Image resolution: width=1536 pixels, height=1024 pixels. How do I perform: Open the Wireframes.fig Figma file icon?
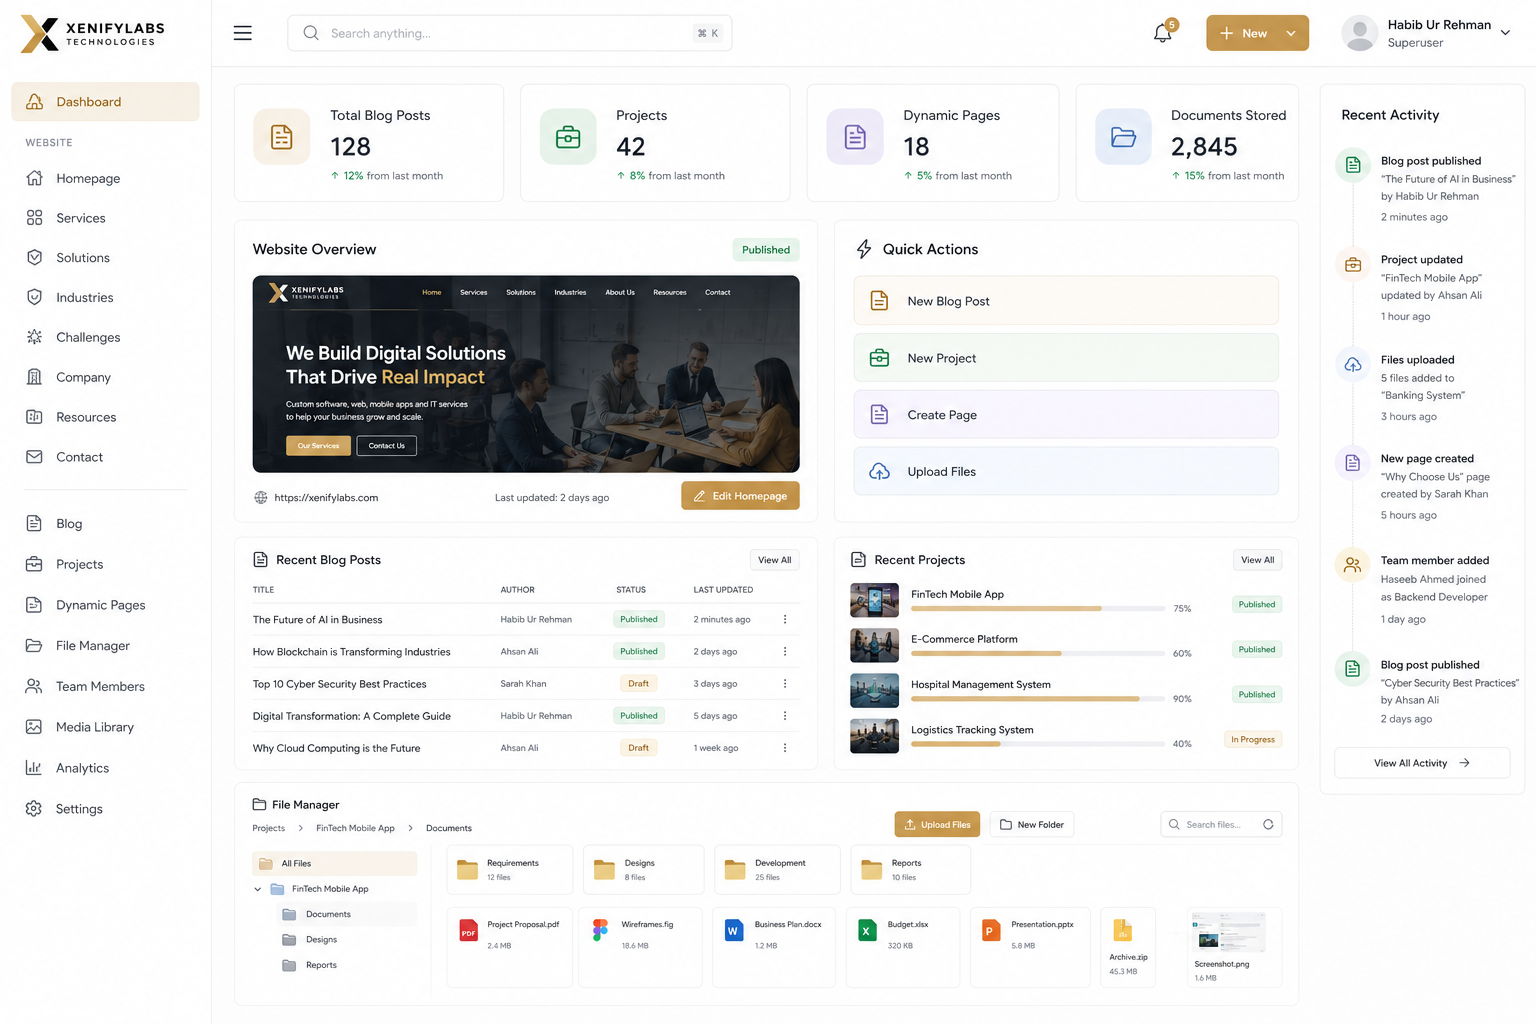pyautogui.click(x=600, y=931)
